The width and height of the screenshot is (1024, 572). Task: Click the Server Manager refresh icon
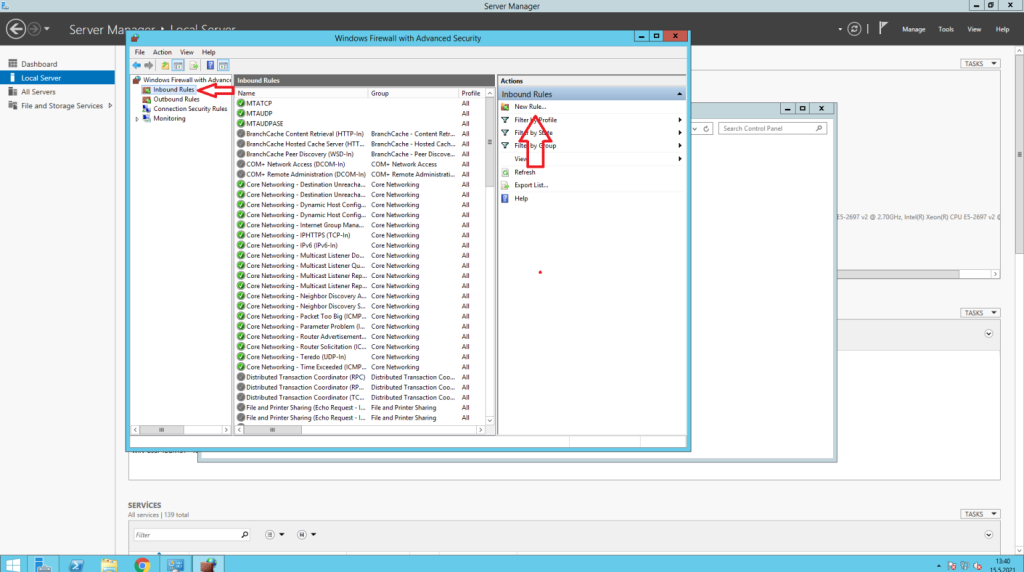click(854, 29)
